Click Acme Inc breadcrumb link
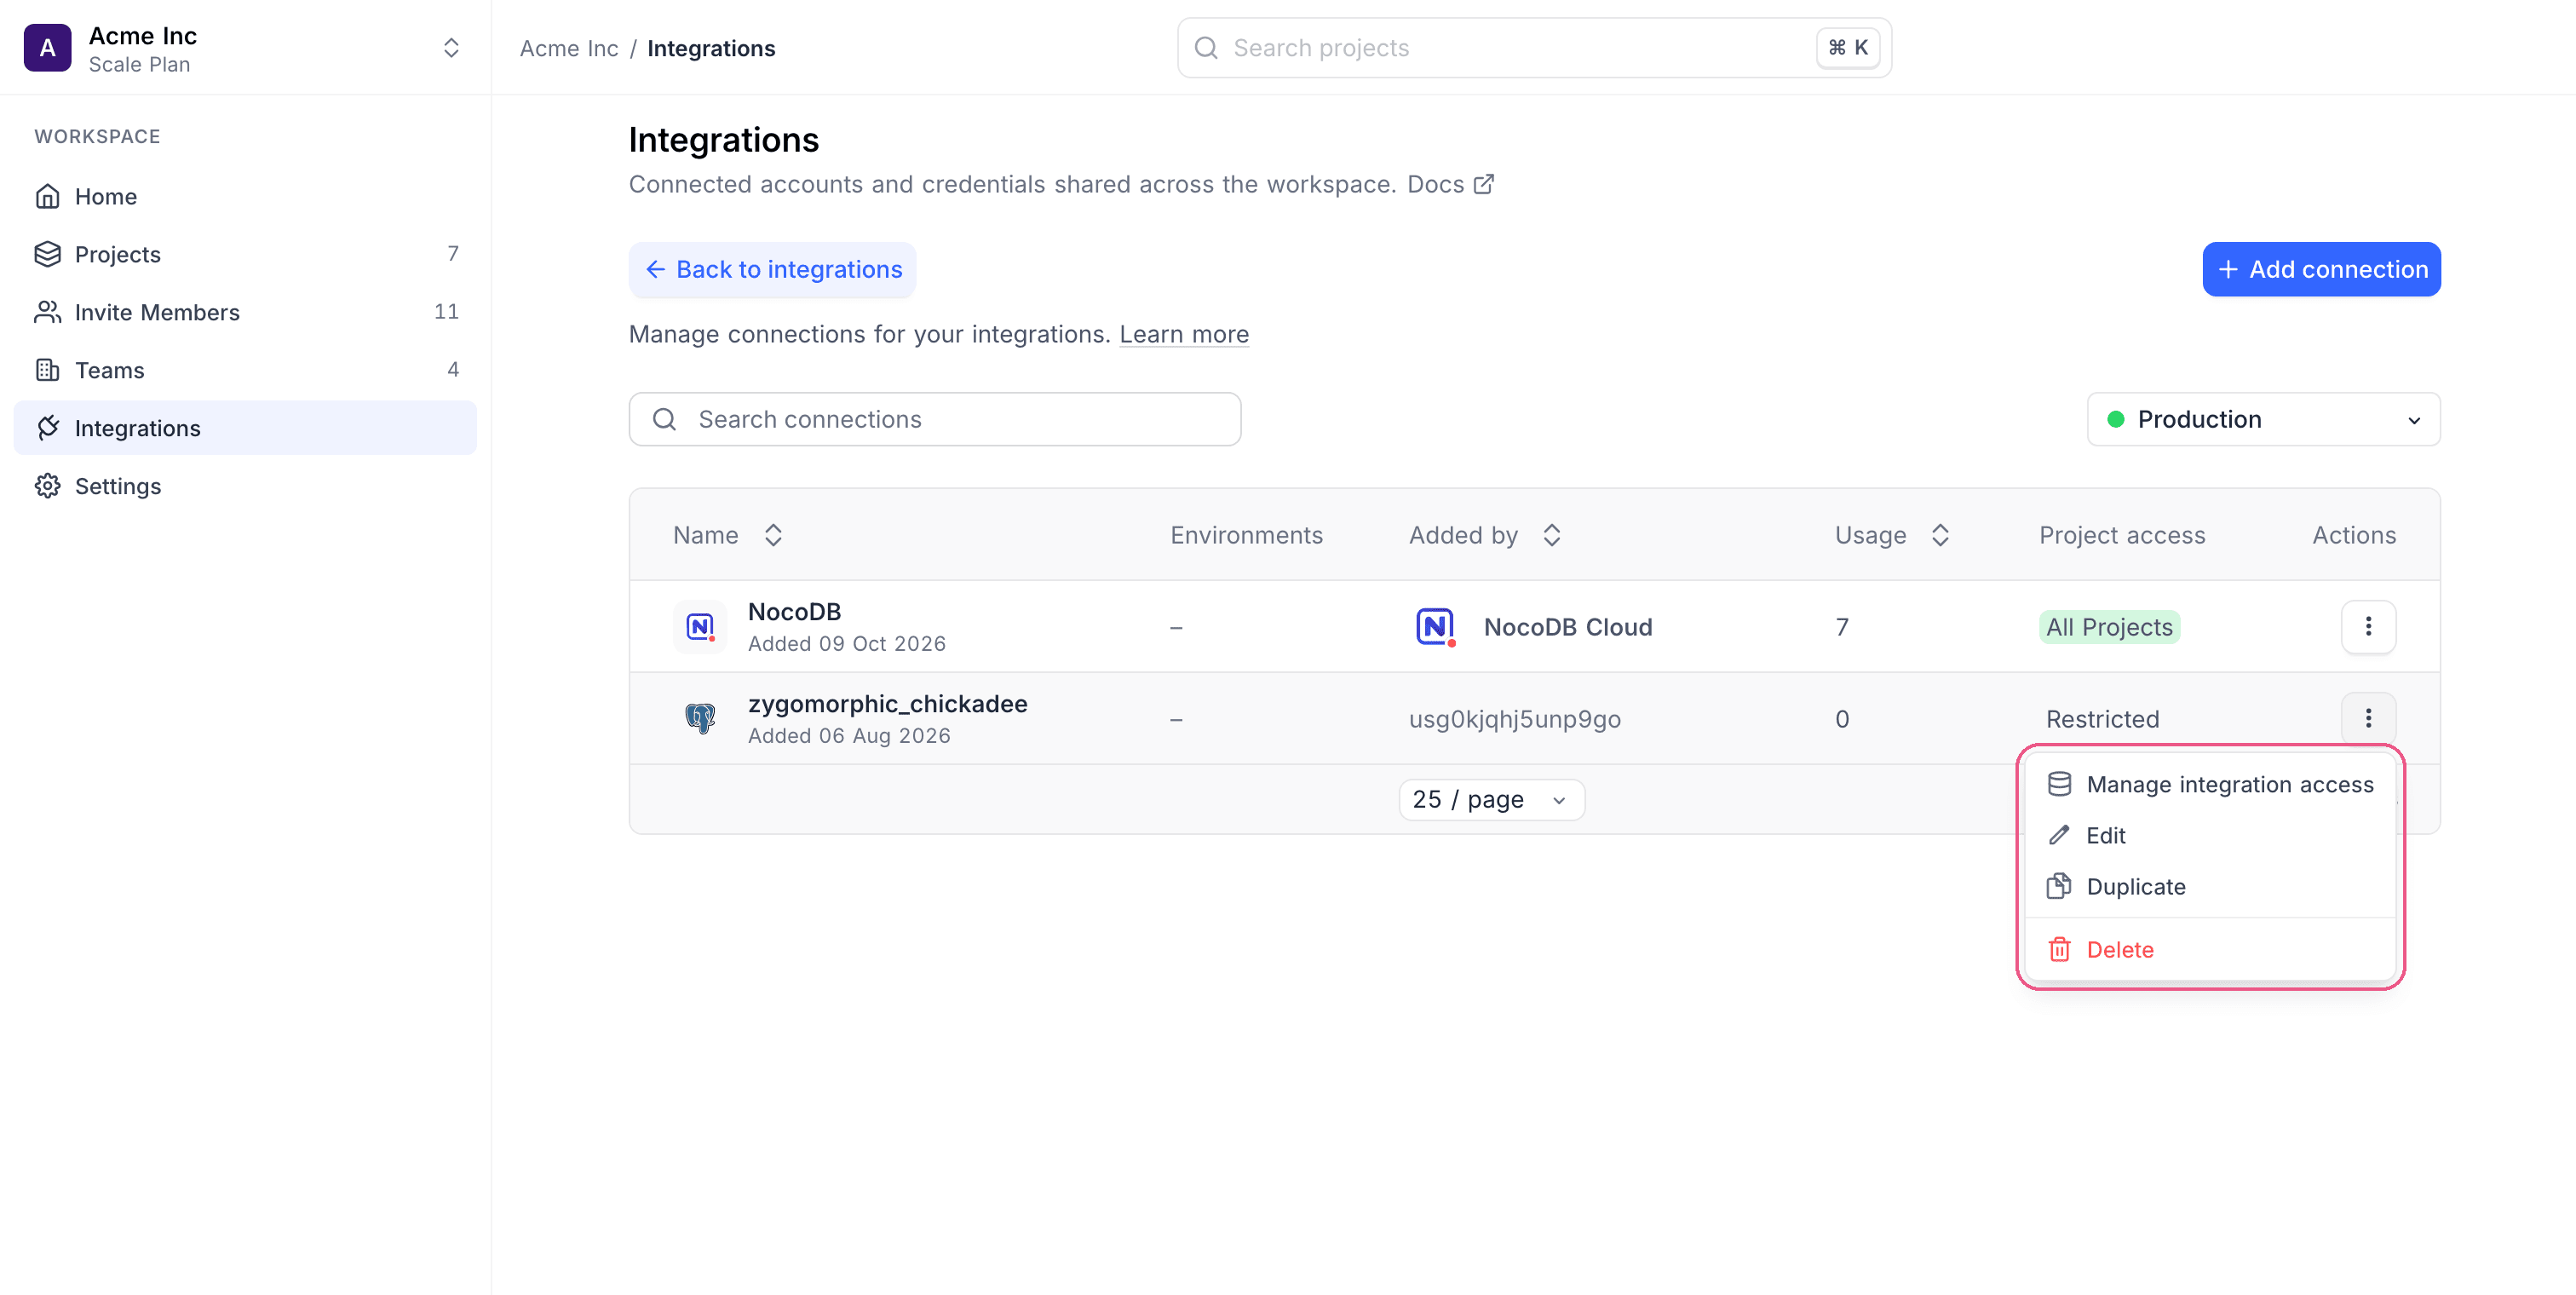The height and width of the screenshot is (1295, 2576). pyautogui.click(x=569, y=48)
